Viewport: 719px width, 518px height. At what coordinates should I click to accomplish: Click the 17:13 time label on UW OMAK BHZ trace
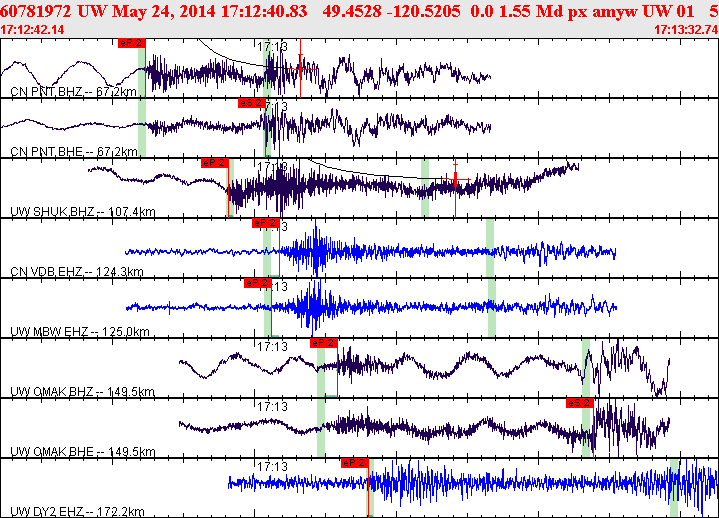click(272, 347)
